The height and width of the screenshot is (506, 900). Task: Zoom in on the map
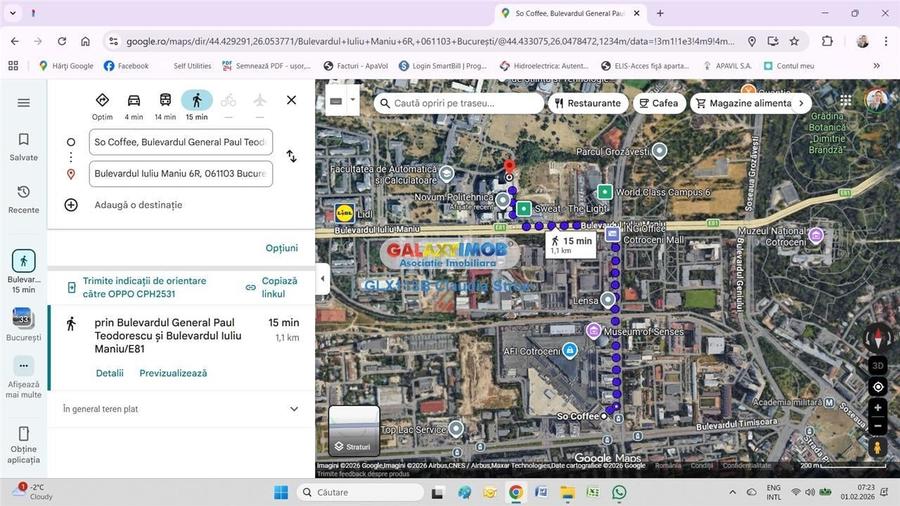pos(877,408)
